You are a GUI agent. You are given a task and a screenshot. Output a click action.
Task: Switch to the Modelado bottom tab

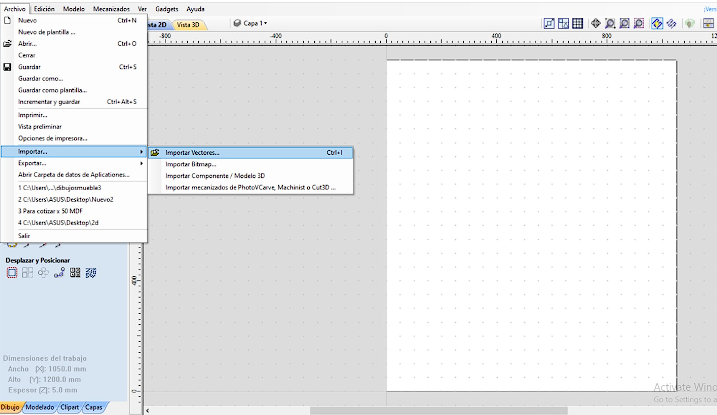coord(40,407)
